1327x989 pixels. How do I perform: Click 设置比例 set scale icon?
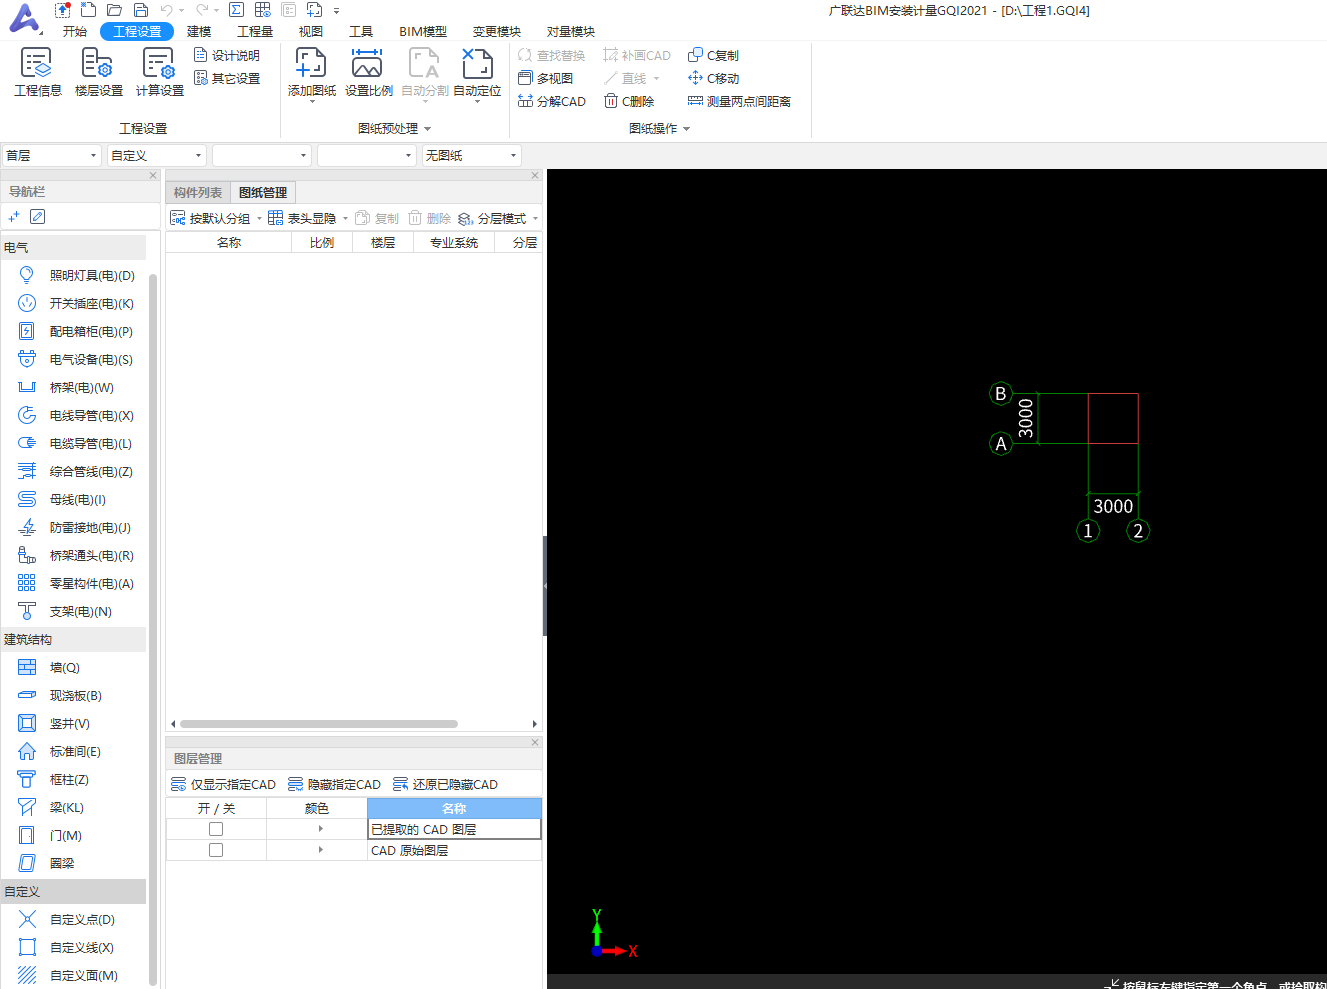point(367,64)
